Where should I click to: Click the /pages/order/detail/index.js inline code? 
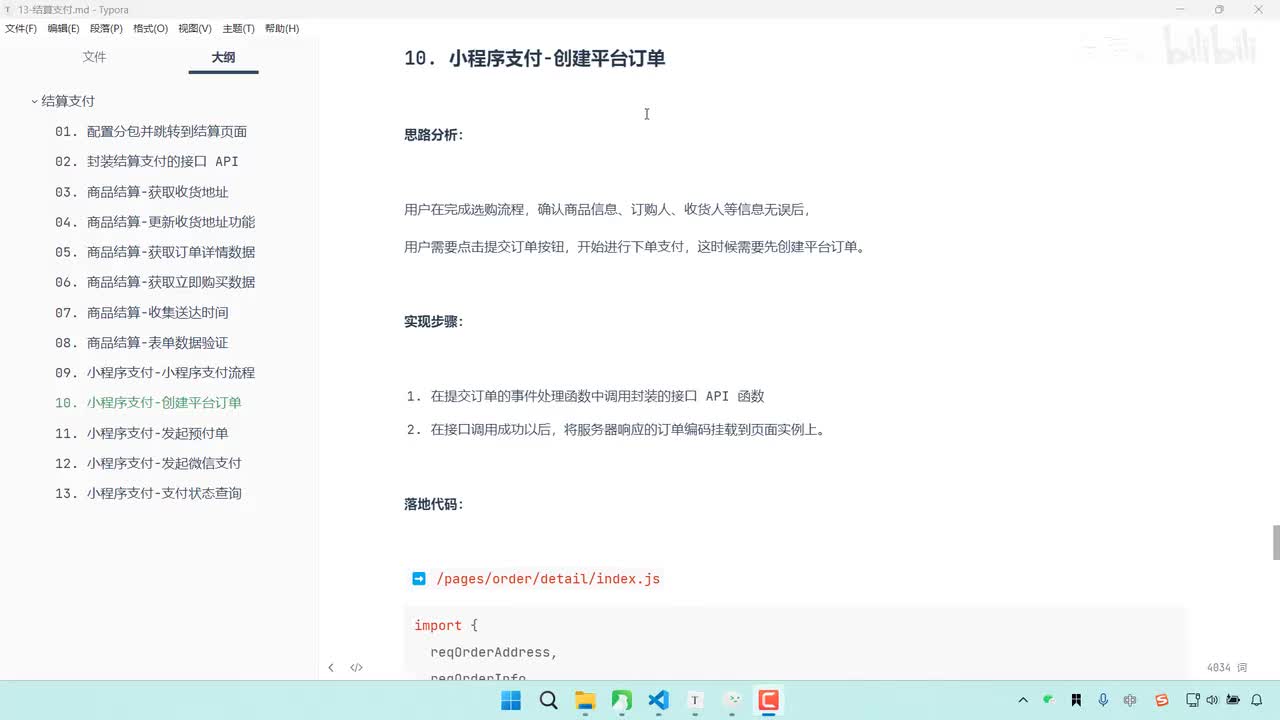point(548,579)
